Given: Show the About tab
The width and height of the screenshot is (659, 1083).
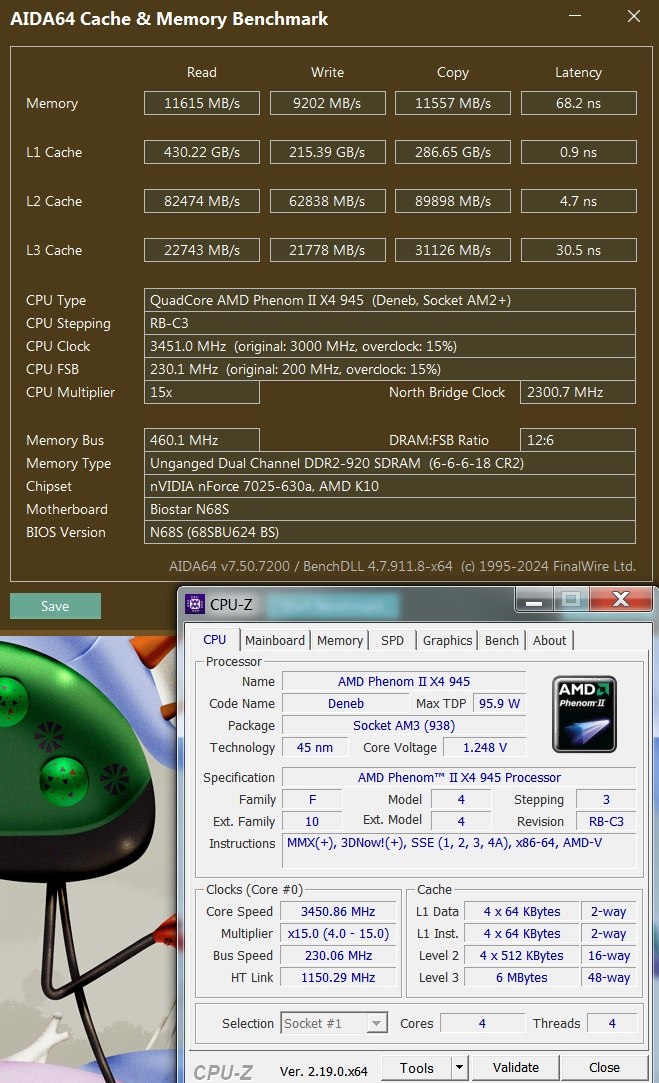Looking at the screenshot, I should 549,640.
